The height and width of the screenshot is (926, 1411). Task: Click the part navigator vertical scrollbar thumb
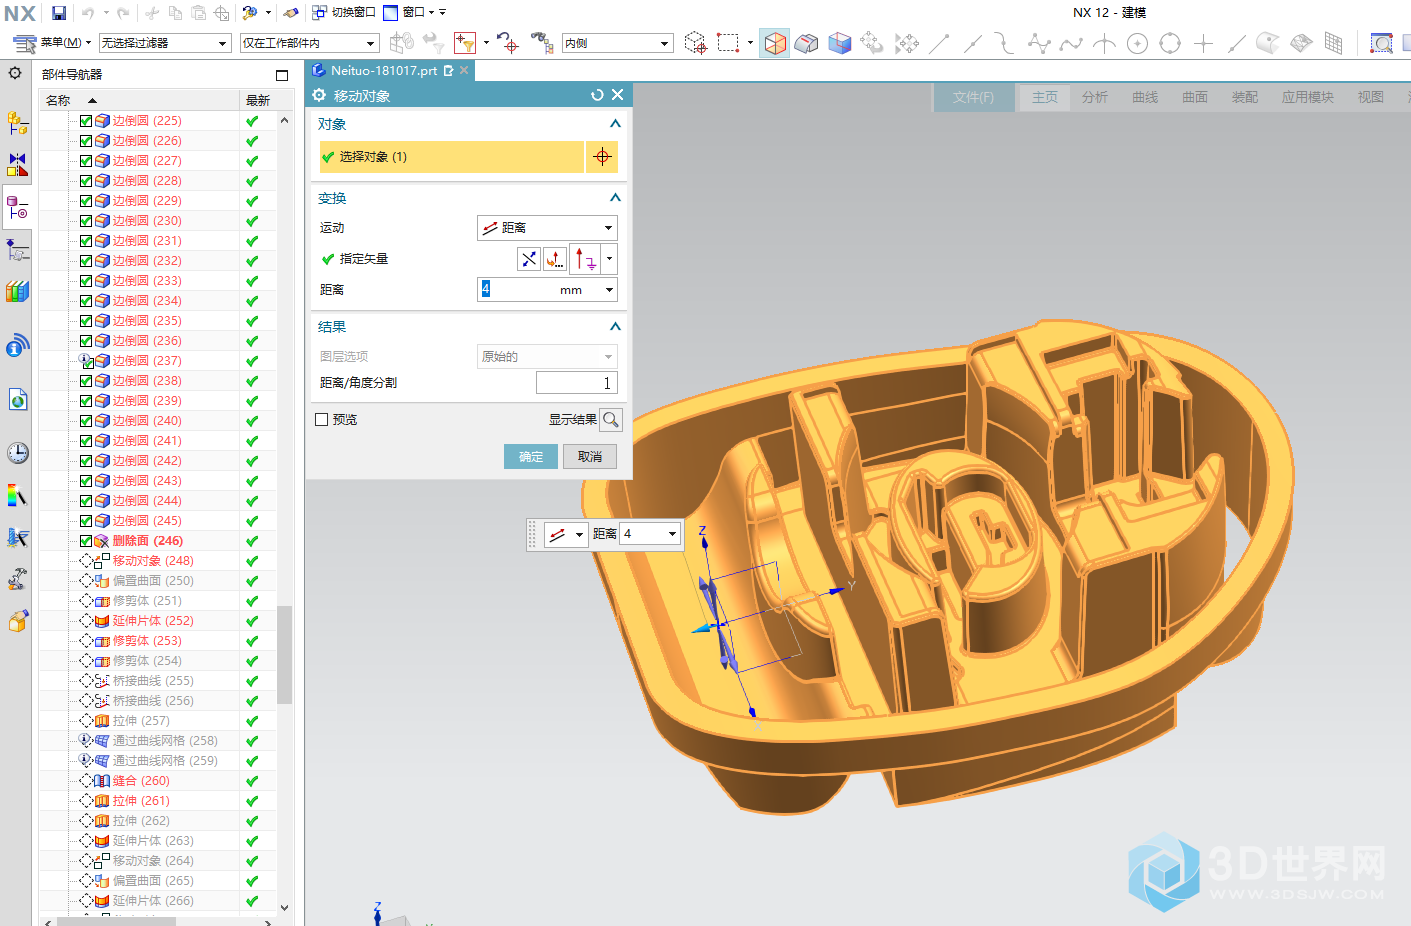point(284,655)
